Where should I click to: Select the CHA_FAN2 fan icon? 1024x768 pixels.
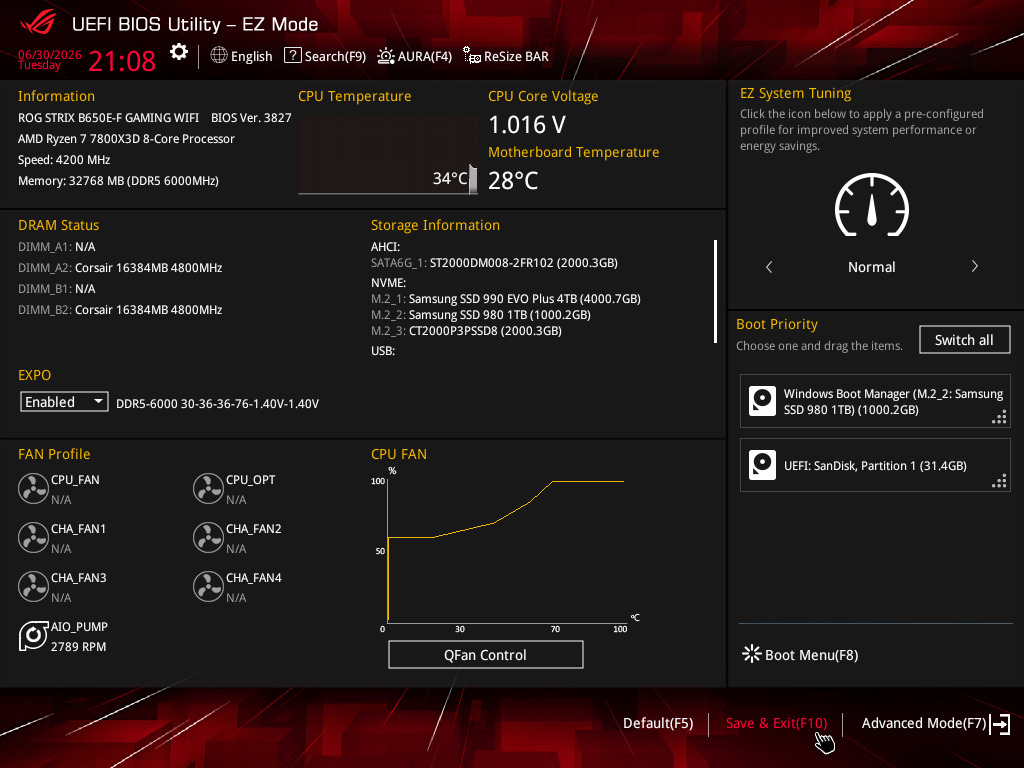(208, 537)
